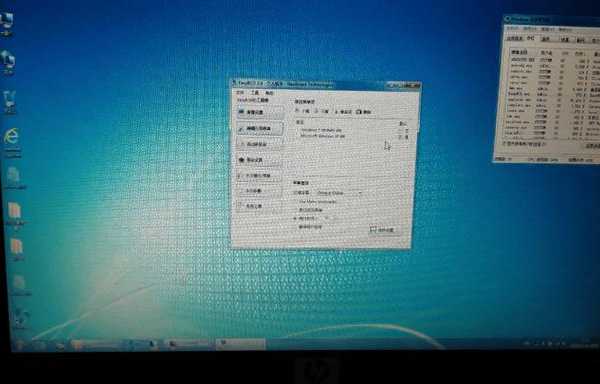Open Options menu in Task Manager
This screenshot has width=600, height=384.
(x=530, y=29)
